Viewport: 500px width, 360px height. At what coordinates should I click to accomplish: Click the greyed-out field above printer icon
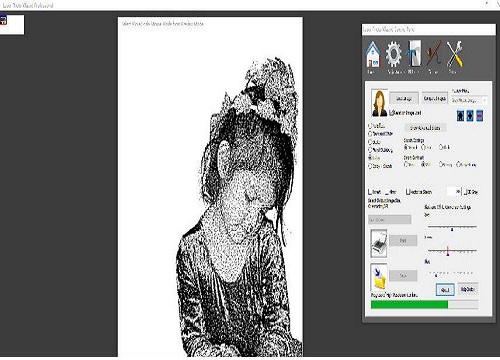pos(390,220)
